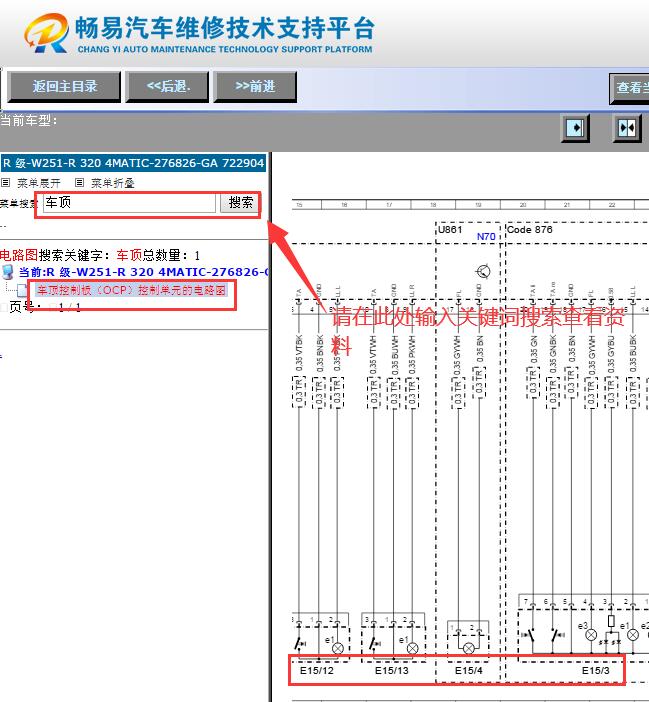Screen dimensions: 649x702
Task: Click the E15/3 component label
Action: click(x=595, y=670)
